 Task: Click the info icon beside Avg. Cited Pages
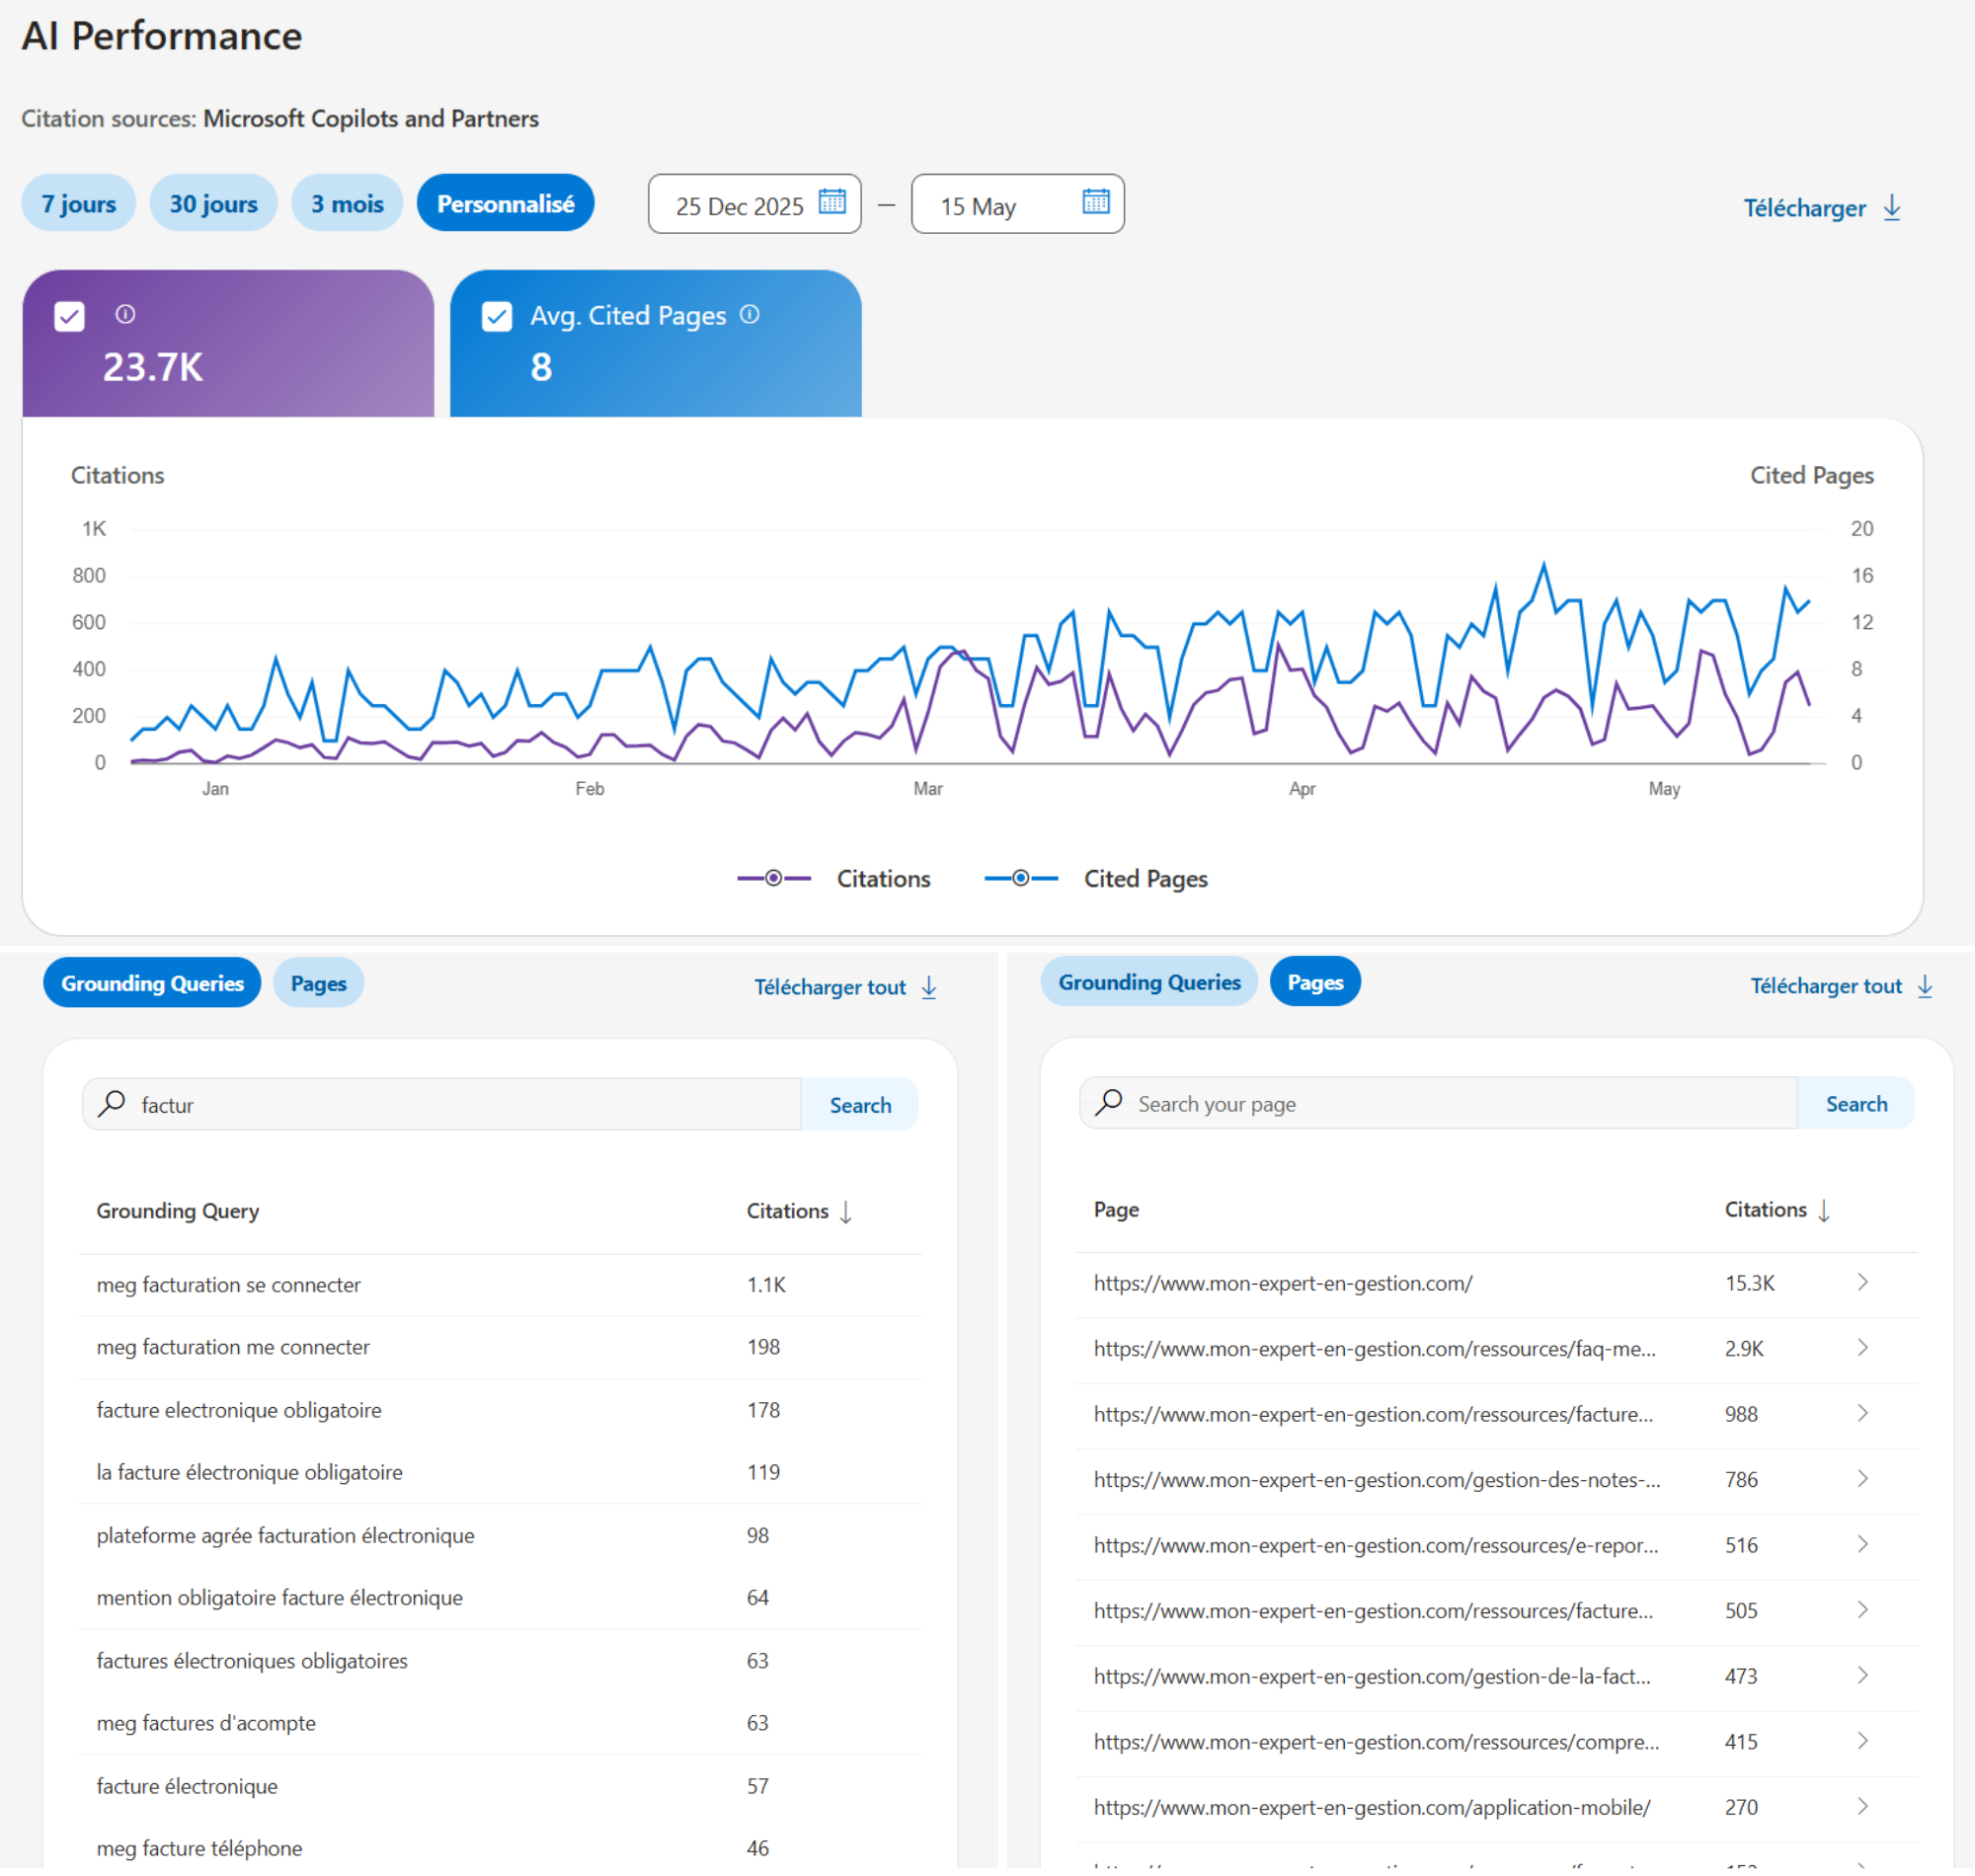click(x=750, y=315)
